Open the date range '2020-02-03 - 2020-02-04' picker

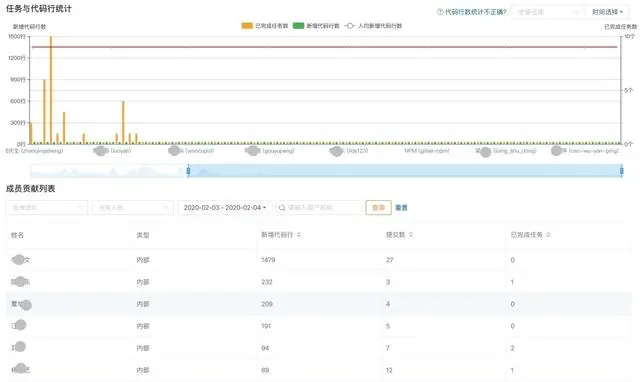(x=225, y=207)
